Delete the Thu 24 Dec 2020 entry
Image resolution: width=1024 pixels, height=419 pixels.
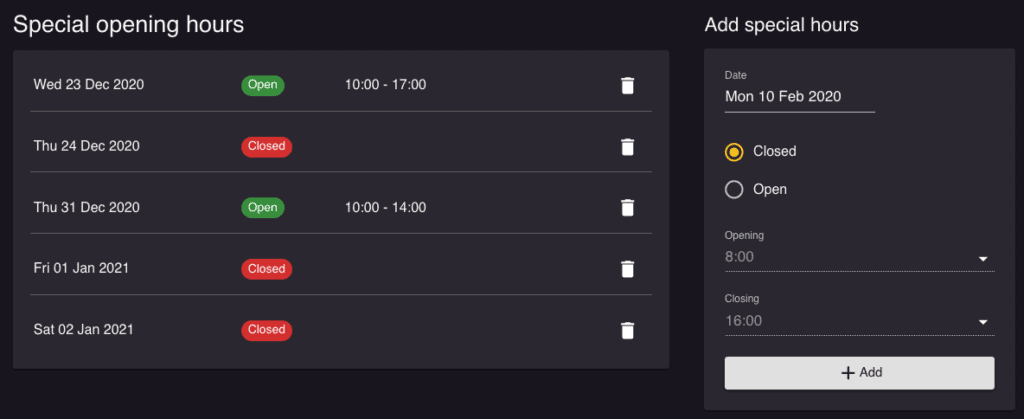627,147
